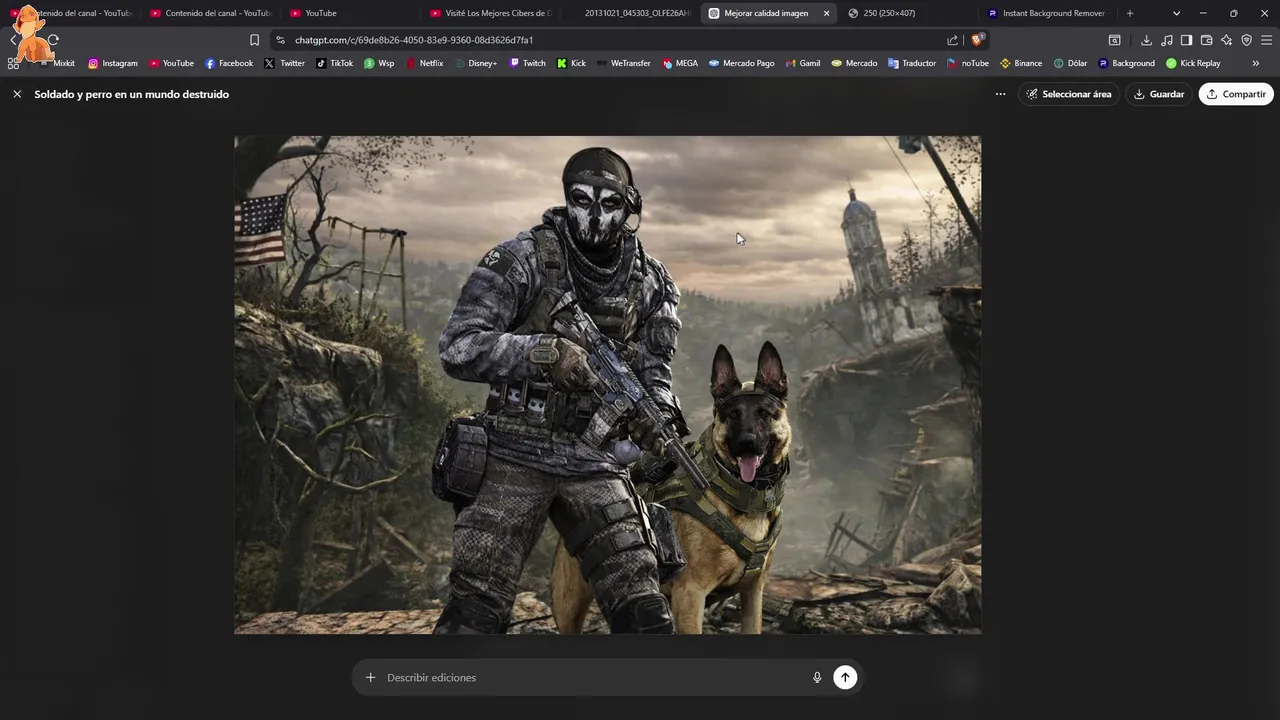This screenshot has height=720, width=1280.
Task: Open the Wsp bookmark
Action: point(379,63)
